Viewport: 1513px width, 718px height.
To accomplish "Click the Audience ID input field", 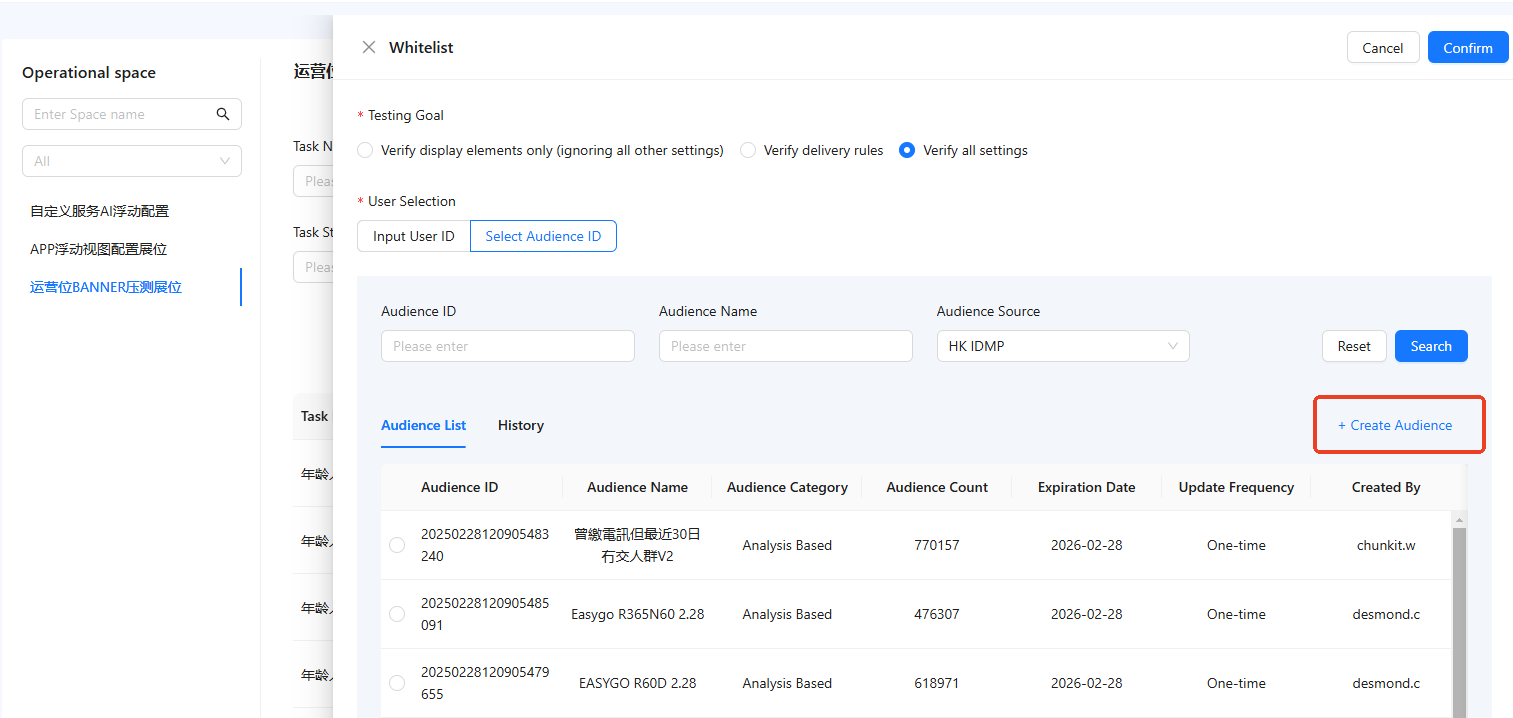I will (507, 346).
